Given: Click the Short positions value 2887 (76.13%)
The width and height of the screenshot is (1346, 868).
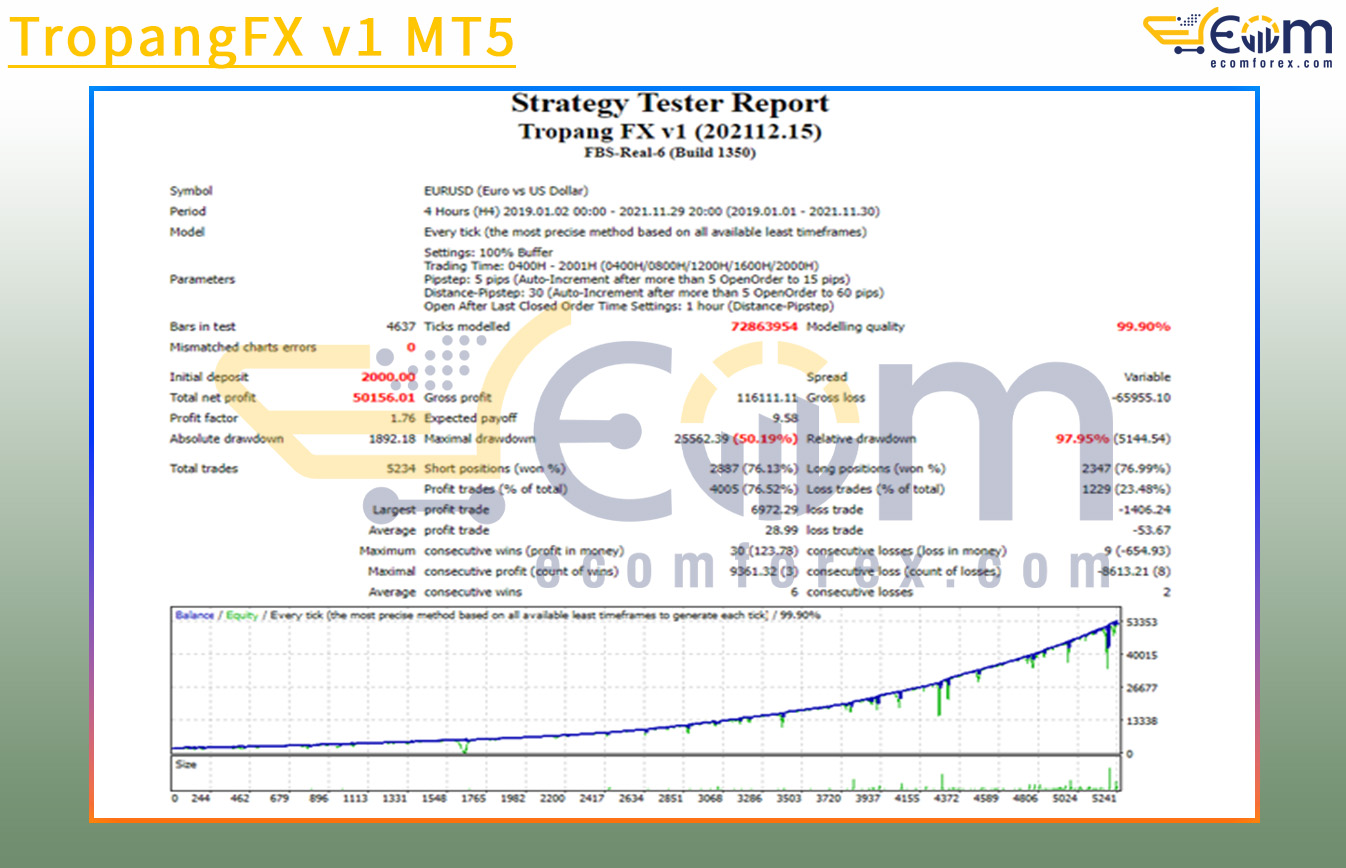Looking at the screenshot, I should (753, 469).
